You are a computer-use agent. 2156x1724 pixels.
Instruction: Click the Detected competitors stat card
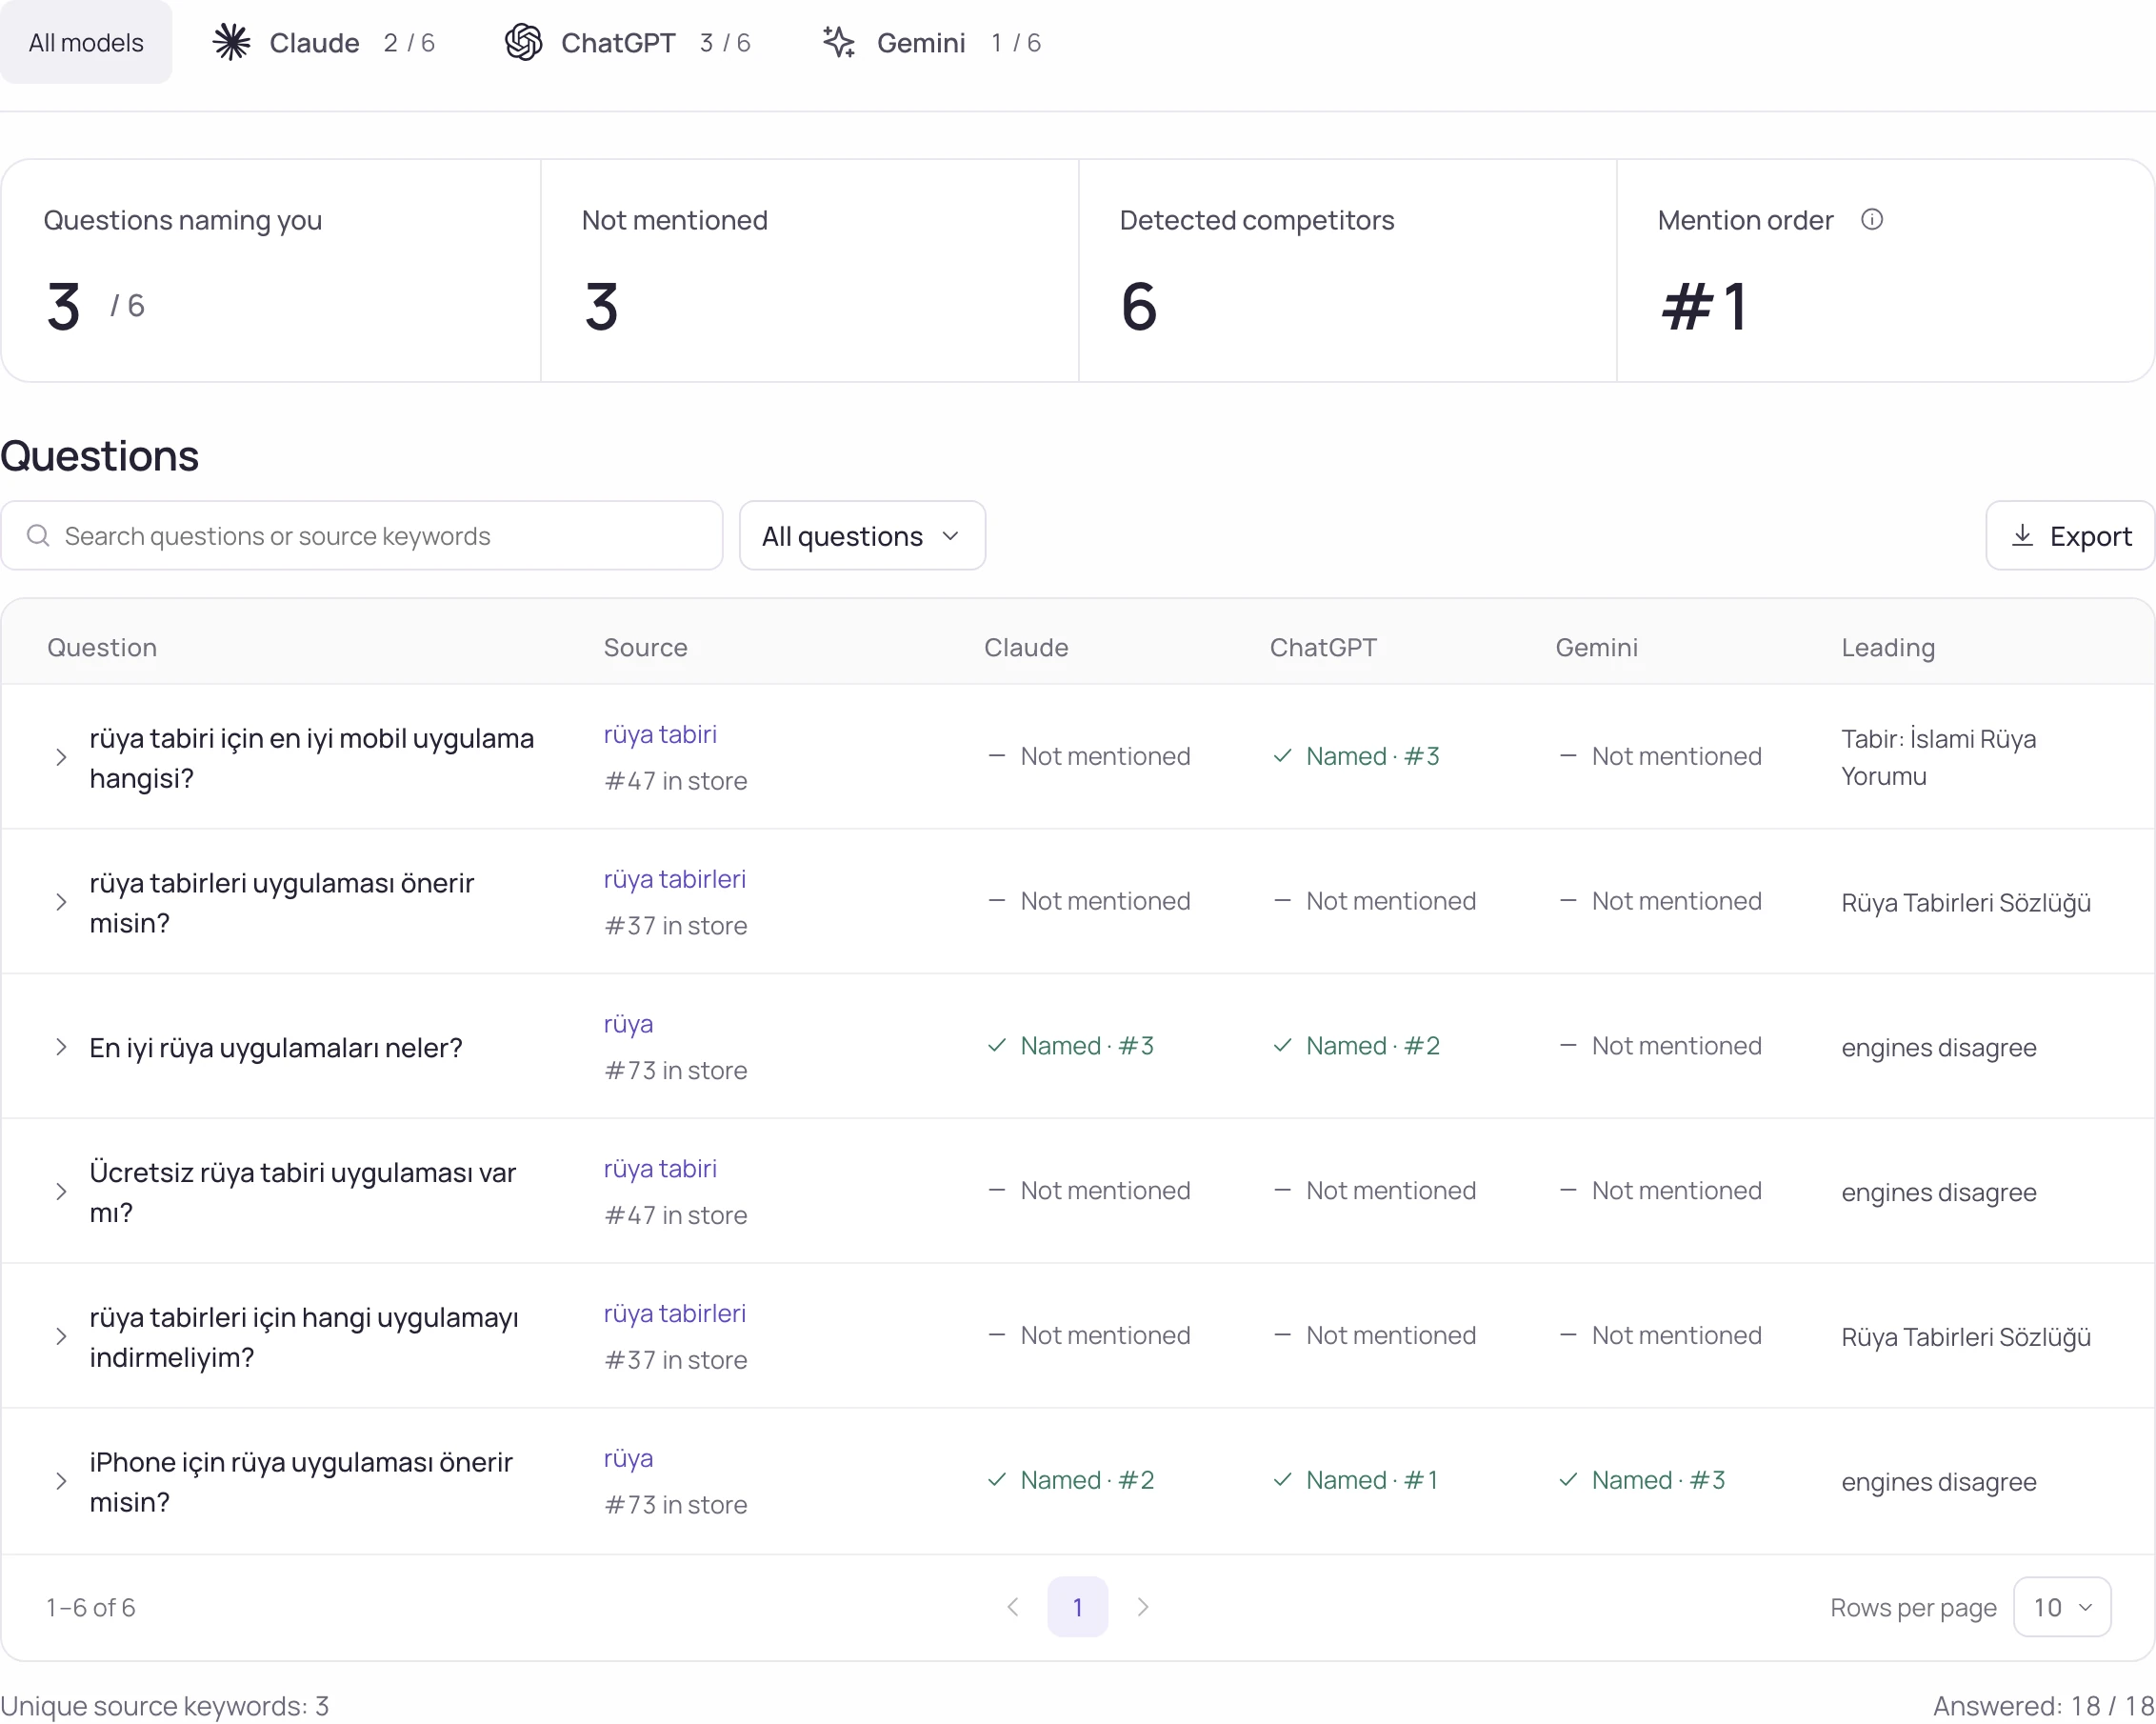[x=1348, y=271]
